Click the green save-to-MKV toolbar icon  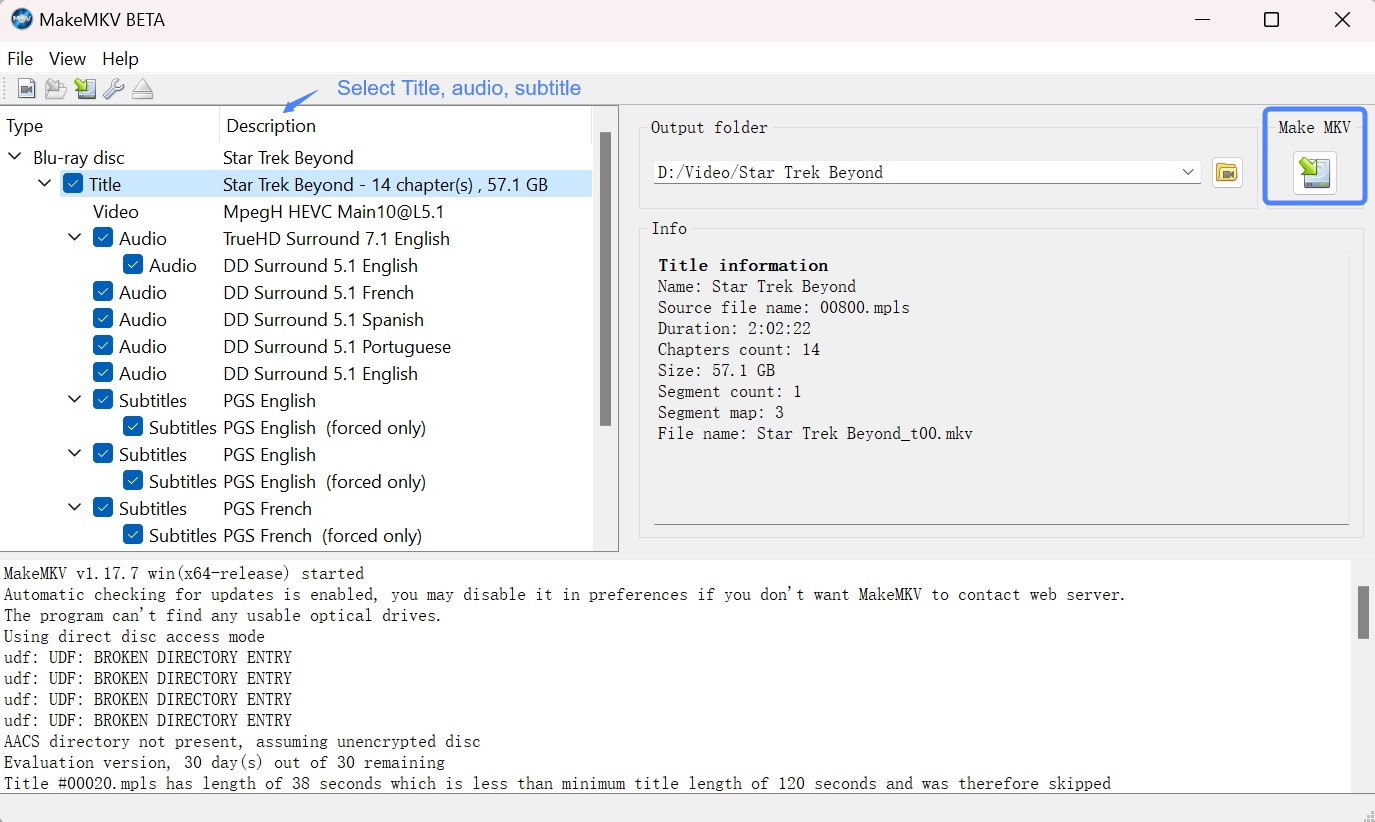click(85, 88)
